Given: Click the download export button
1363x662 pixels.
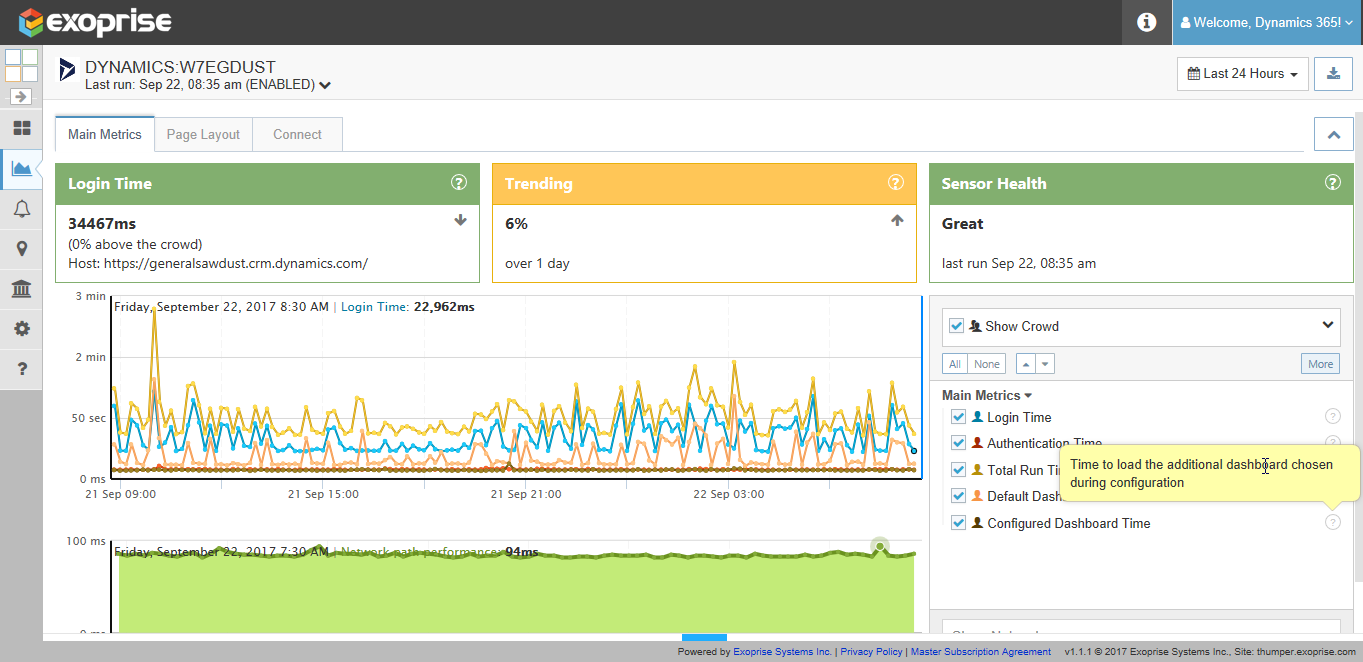Looking at the screenshot, I should [x=1333, y=74].
